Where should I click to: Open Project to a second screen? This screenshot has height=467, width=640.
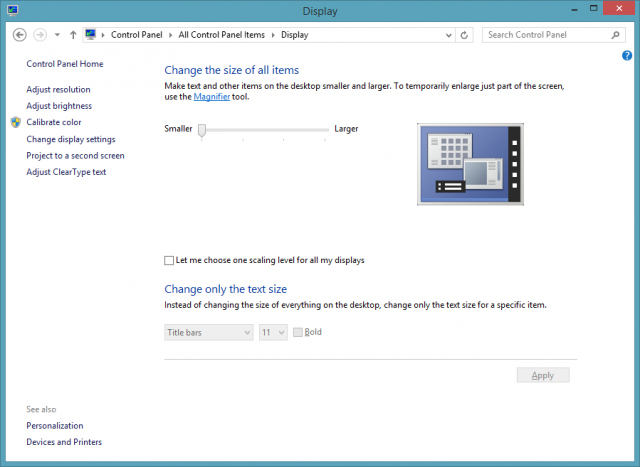pos(76,156)
